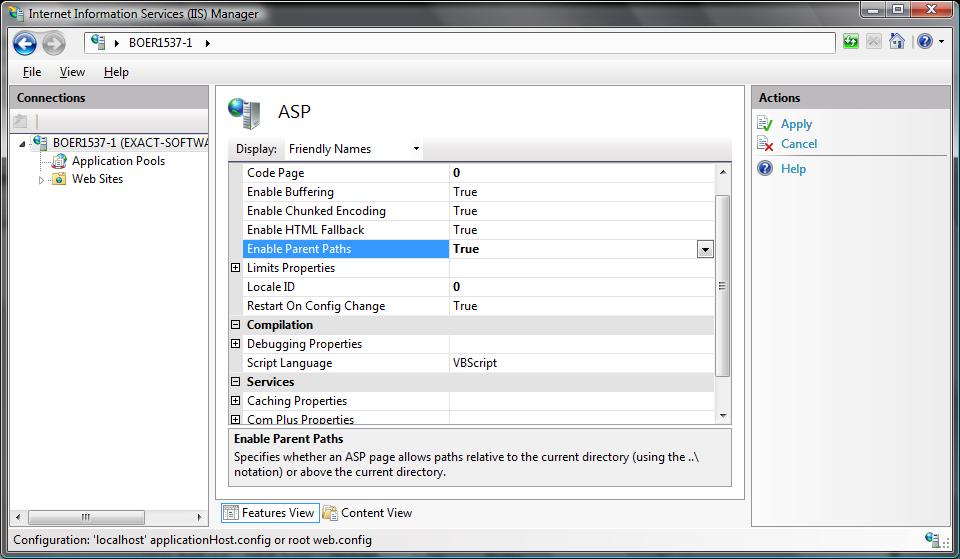Click the Connections toolbar connect icon
The width and height of the screenshot is (960, 559).
click(x=21, y=121)
